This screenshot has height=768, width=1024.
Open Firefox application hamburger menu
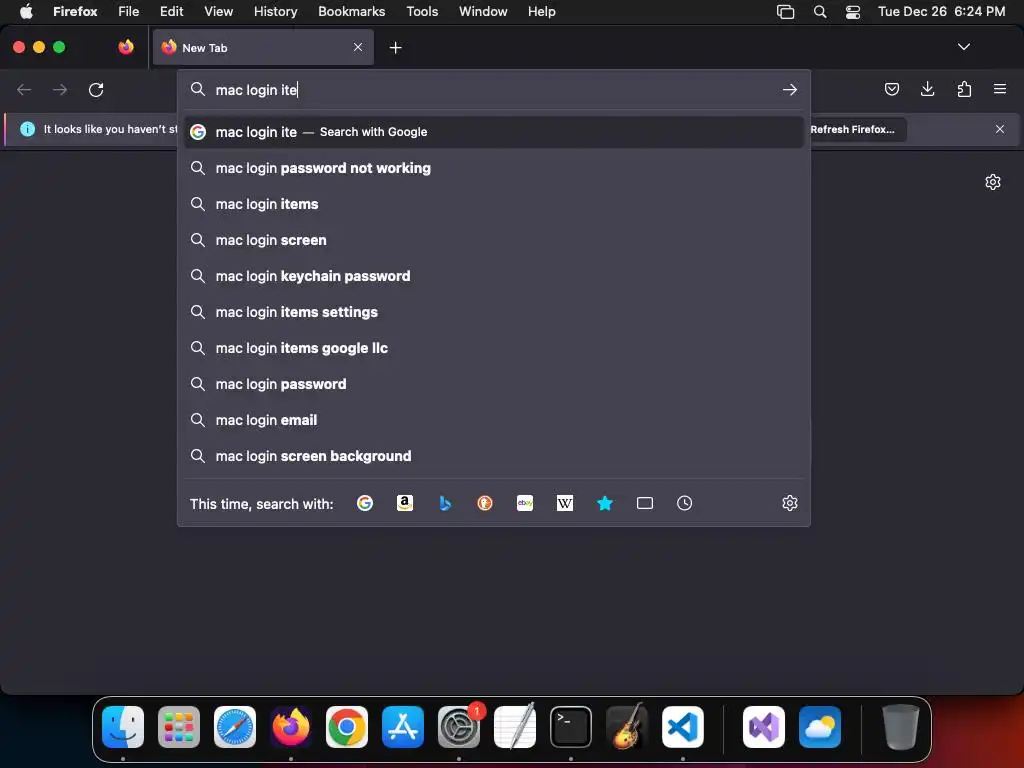(999, 89)
